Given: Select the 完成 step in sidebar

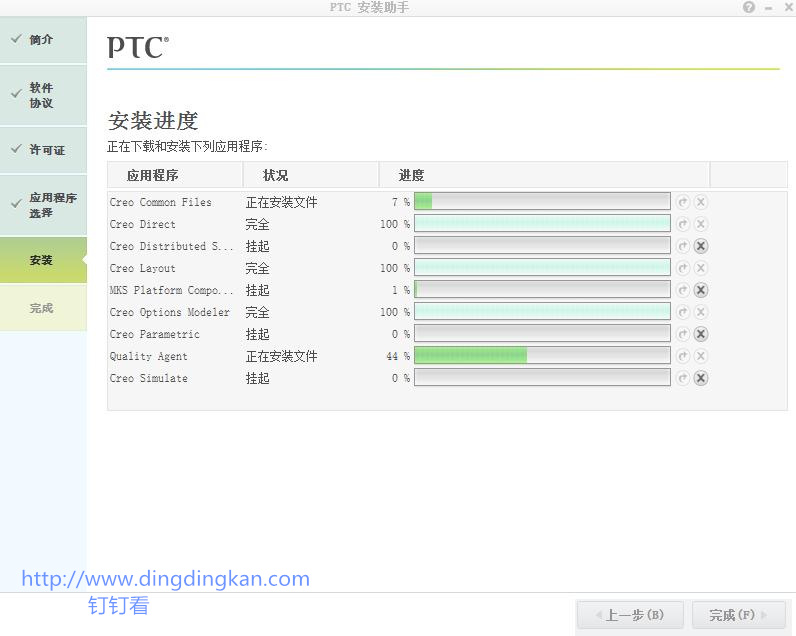Looking at the screenshot, I should coord(43,308).
